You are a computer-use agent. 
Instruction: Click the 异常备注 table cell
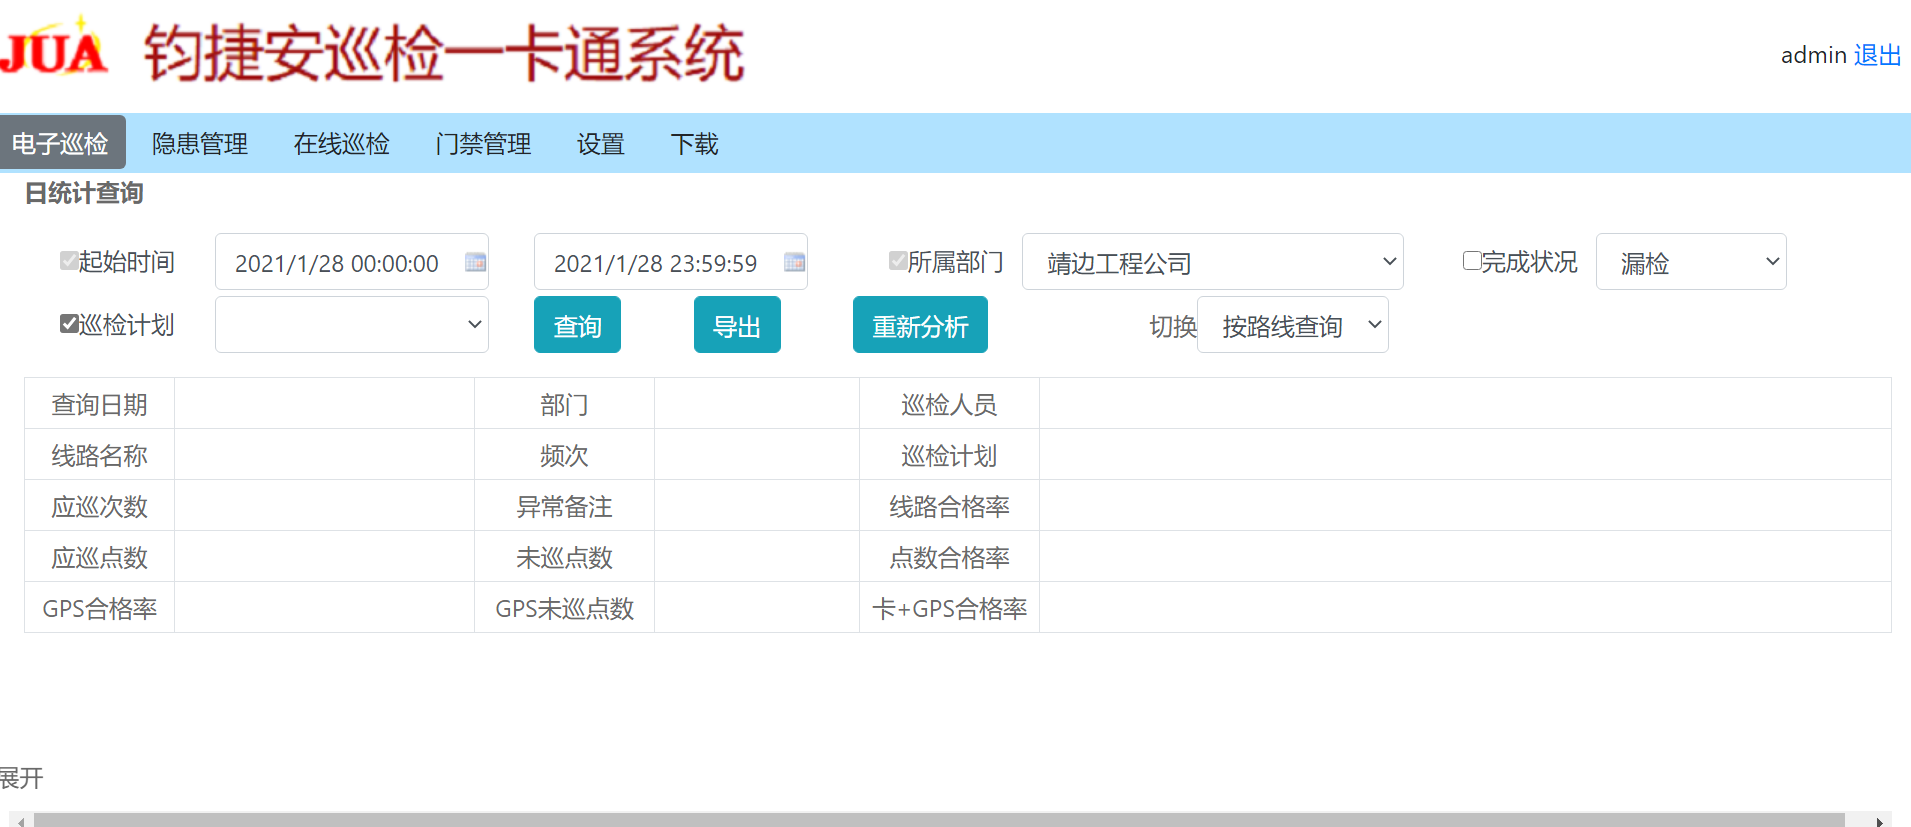pos(564,506)
